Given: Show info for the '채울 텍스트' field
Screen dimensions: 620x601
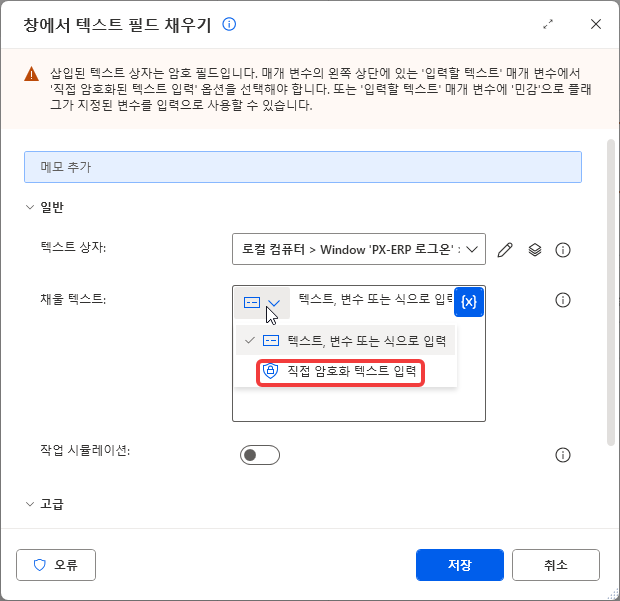Looking at the screenshot, I should coord(563,300).
